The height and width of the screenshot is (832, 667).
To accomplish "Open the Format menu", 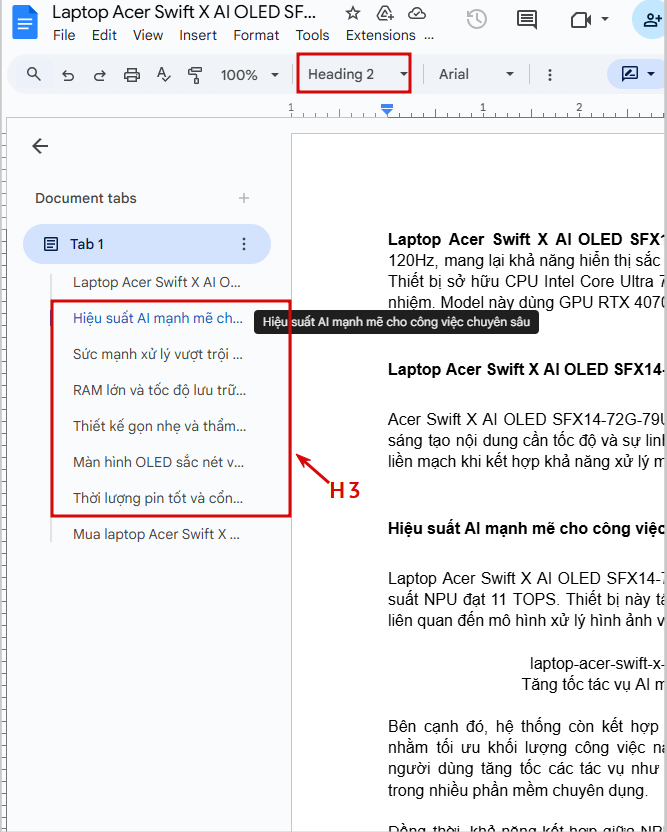I will (x=256, y=36).
